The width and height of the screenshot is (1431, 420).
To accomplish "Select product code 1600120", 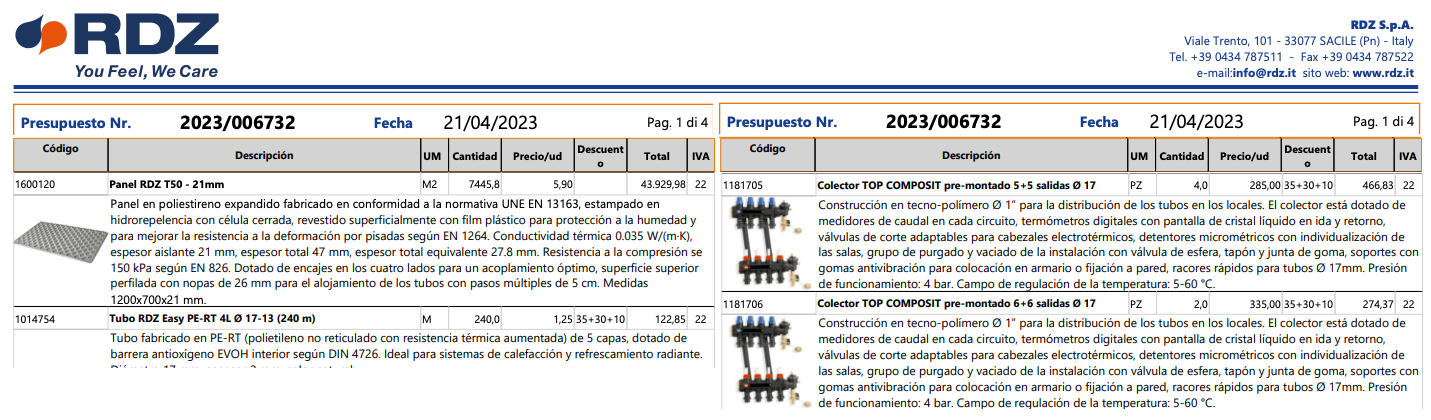I will 35,185.
